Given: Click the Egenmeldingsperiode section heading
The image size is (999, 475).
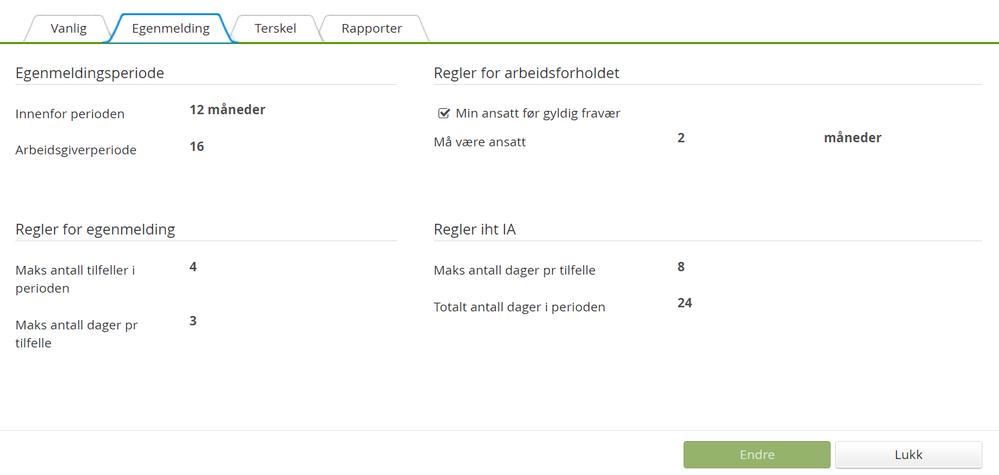Looking at the screenshot, I should click(x=90, y=73).
